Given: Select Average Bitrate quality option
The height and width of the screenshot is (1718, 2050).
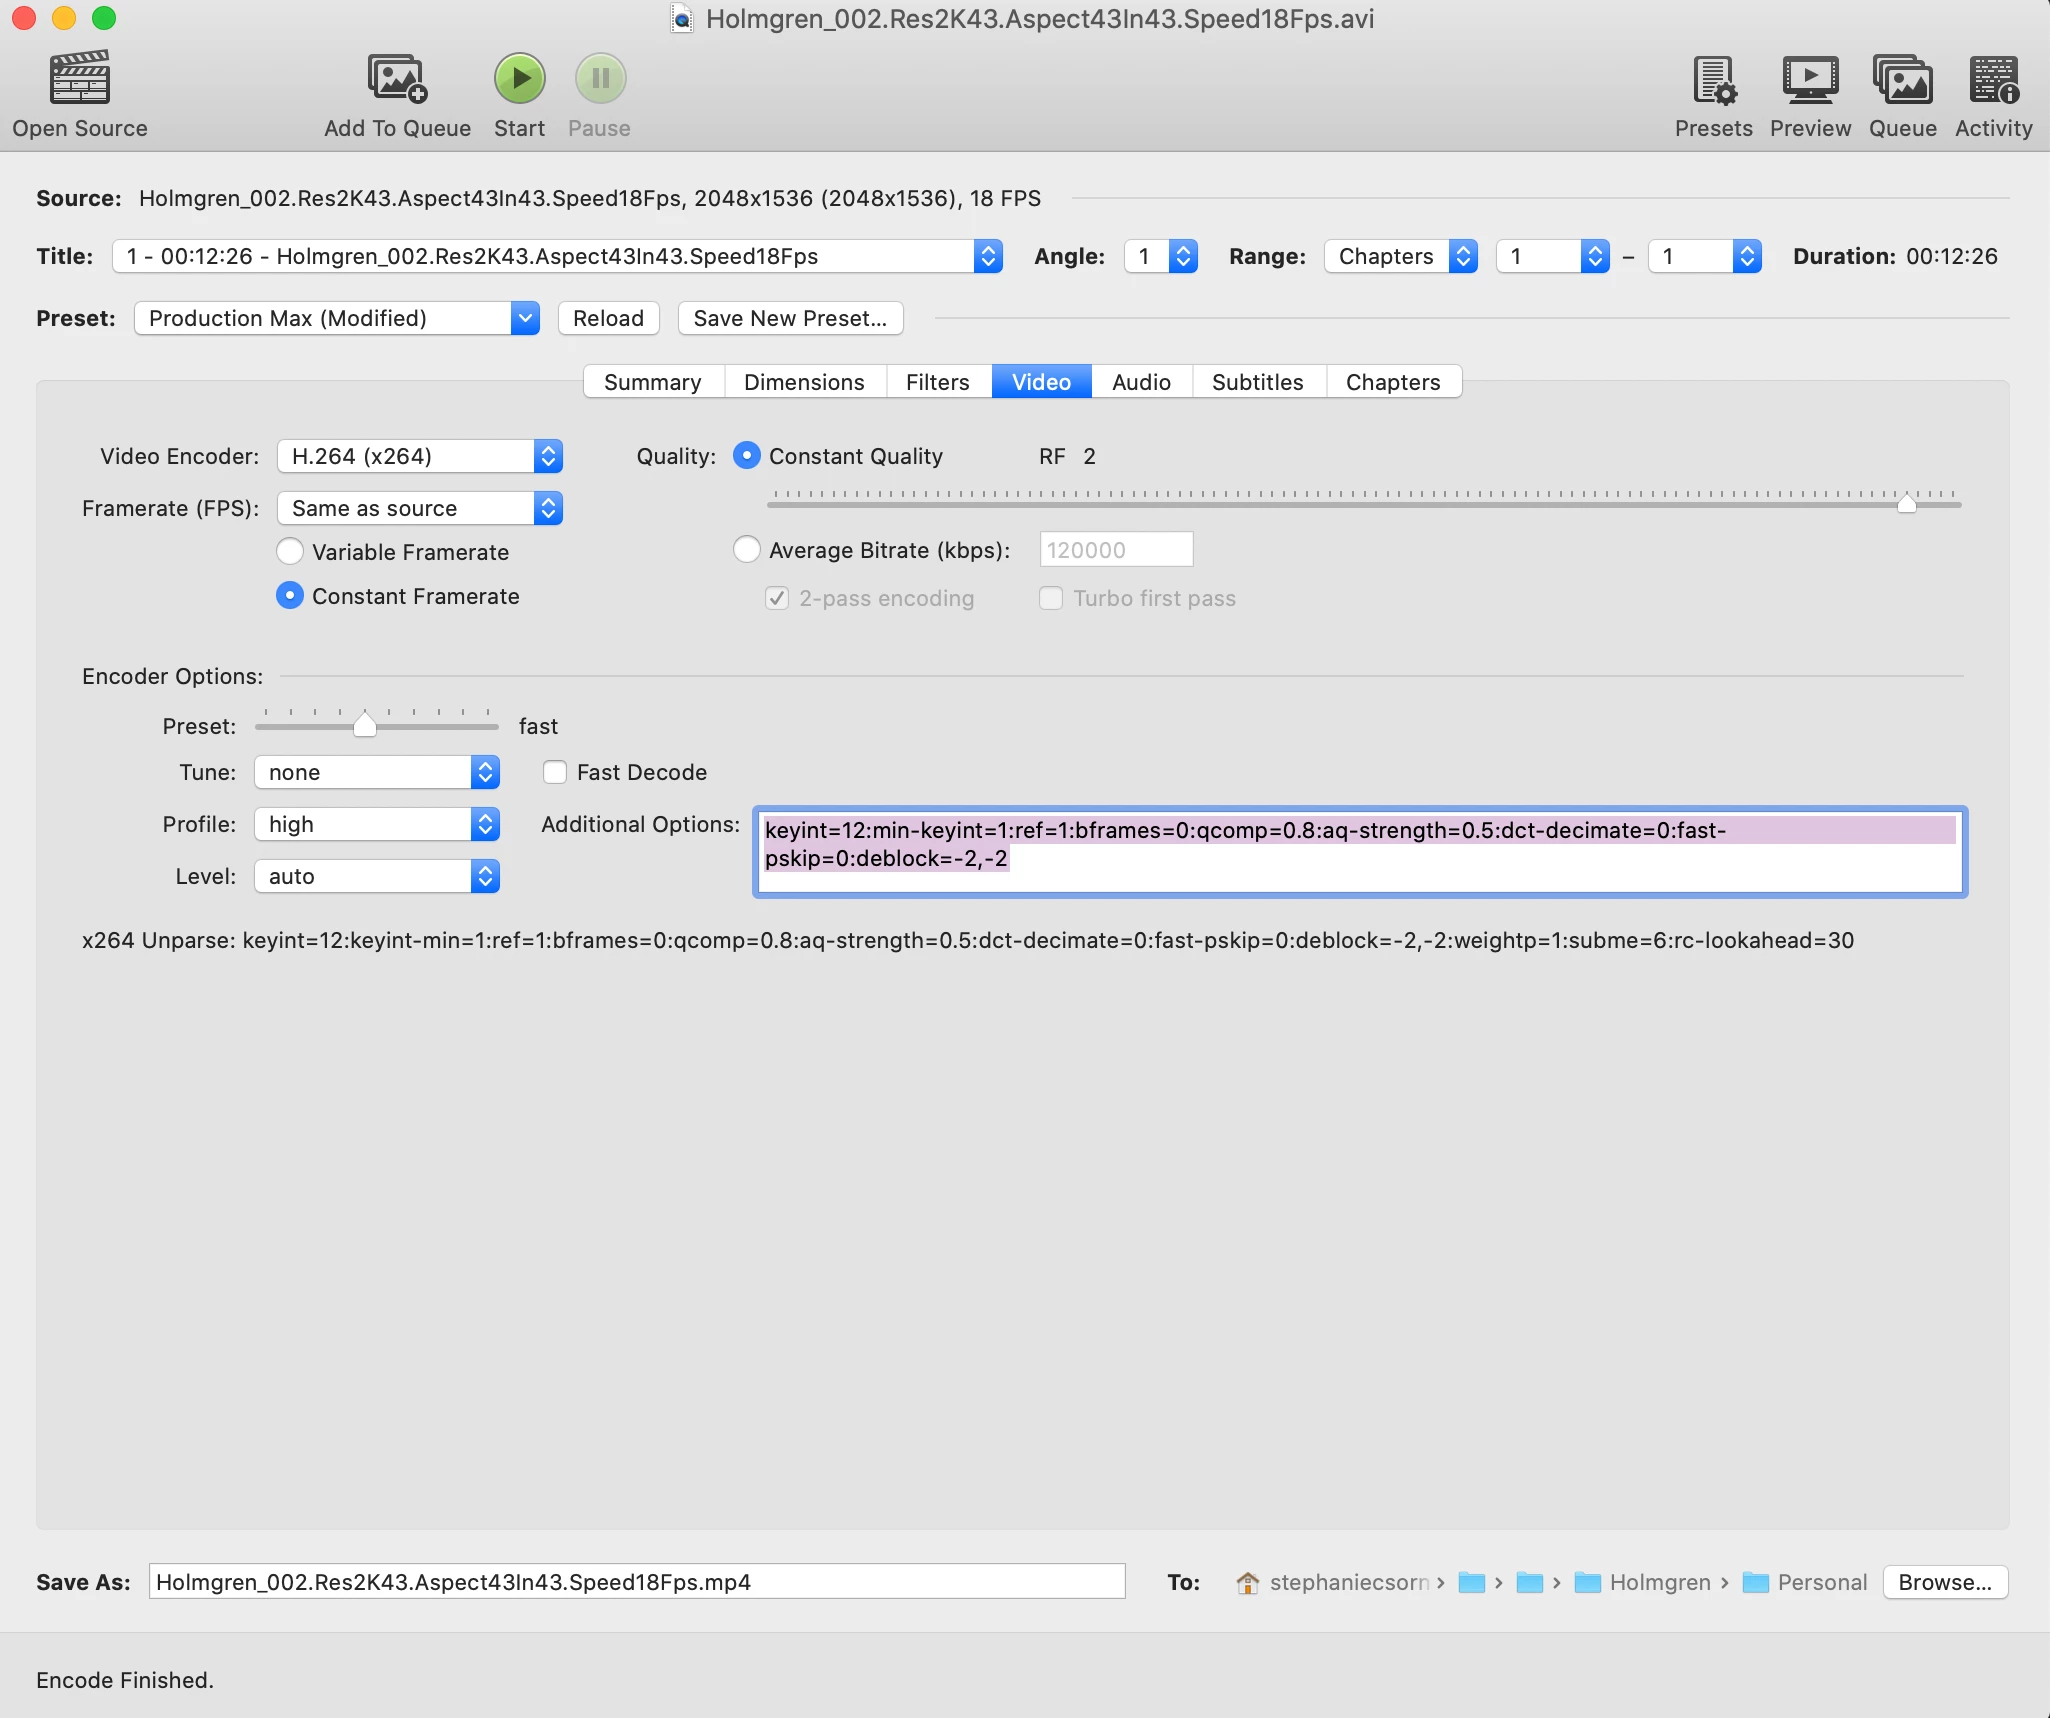Looking at the screenshot, I should (747, 550).
